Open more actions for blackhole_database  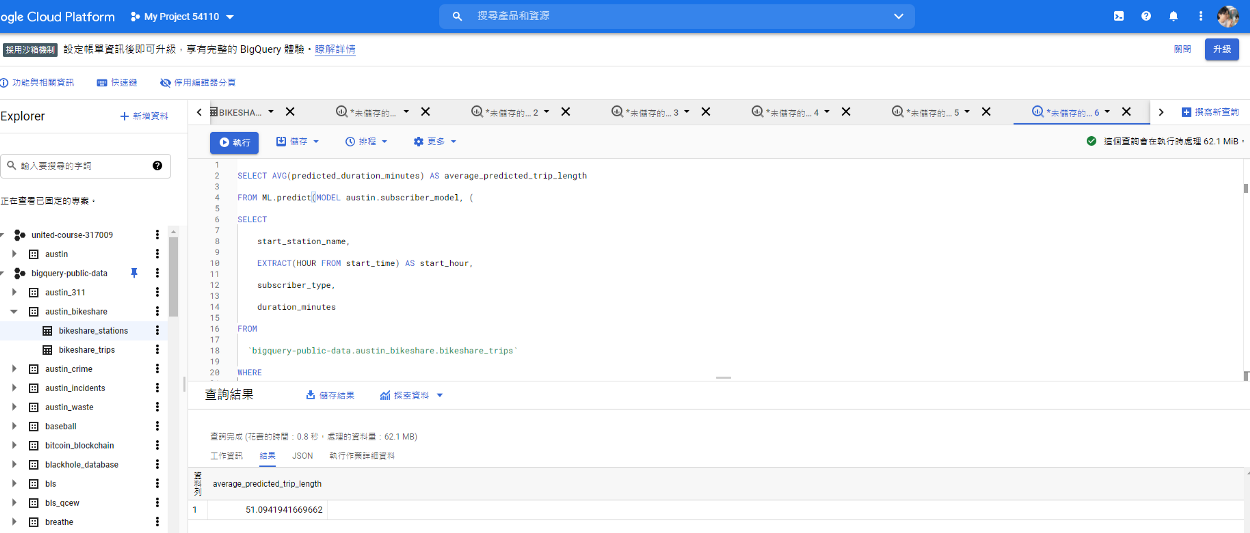coord(157,465)
